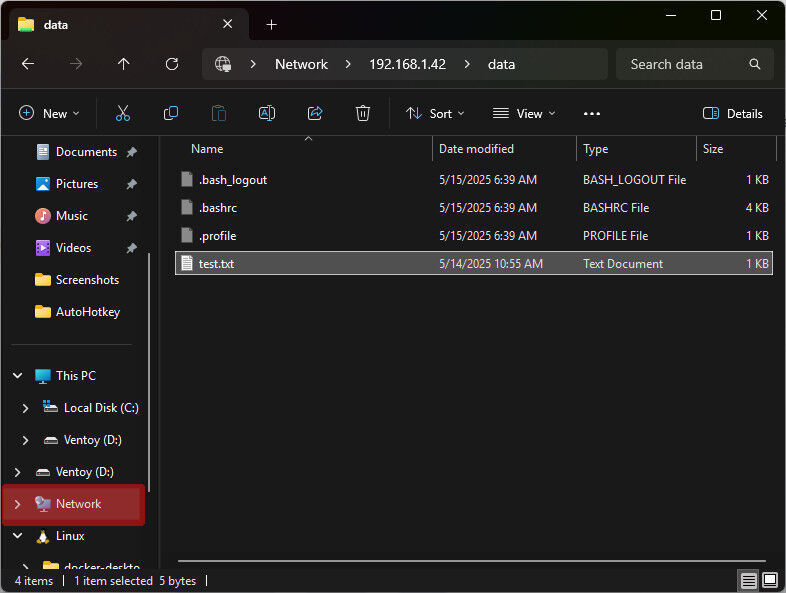The image size is (786, 593).
Task: Click 192.168.1.42 in the address breadcrumb
Action: coord(407,64)
